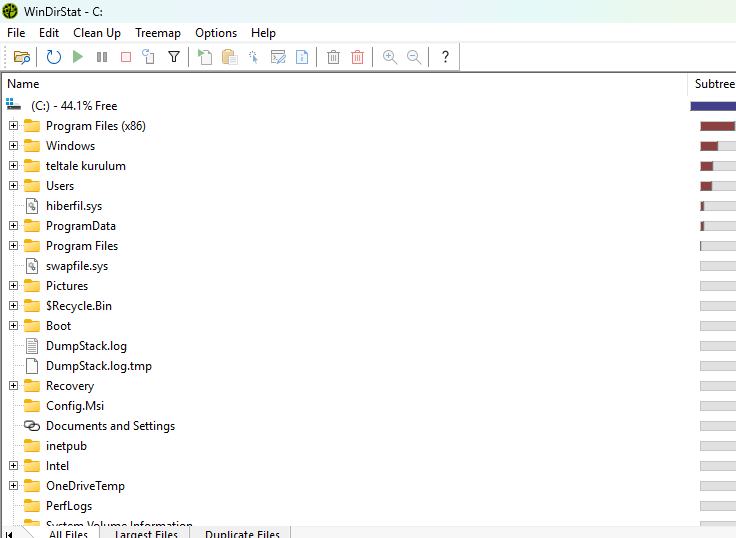736x538 pixels.
Task: Sort by the Subtree column header
Action: coord(713,84)
